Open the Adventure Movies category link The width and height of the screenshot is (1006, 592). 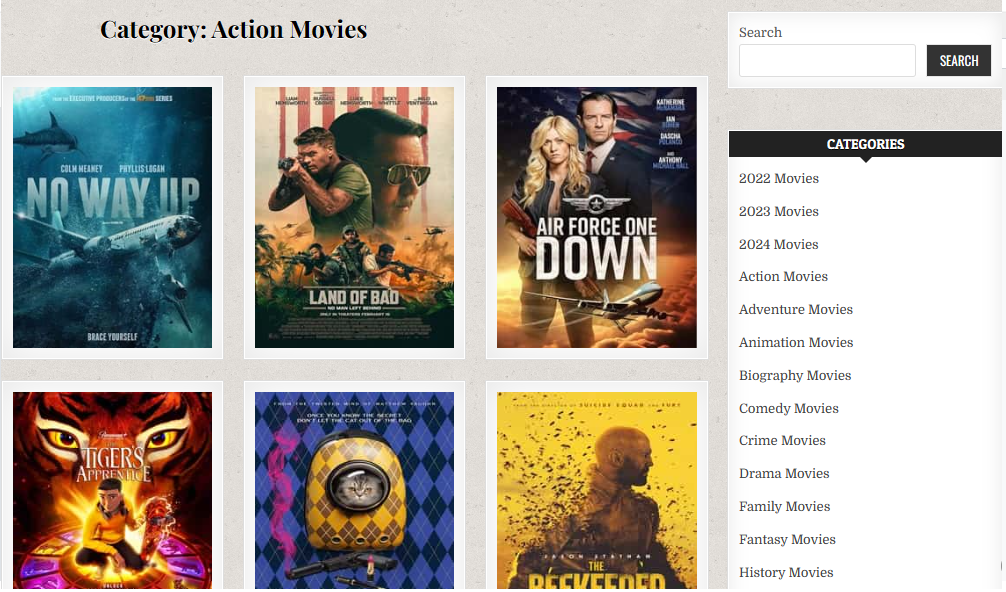795,310
